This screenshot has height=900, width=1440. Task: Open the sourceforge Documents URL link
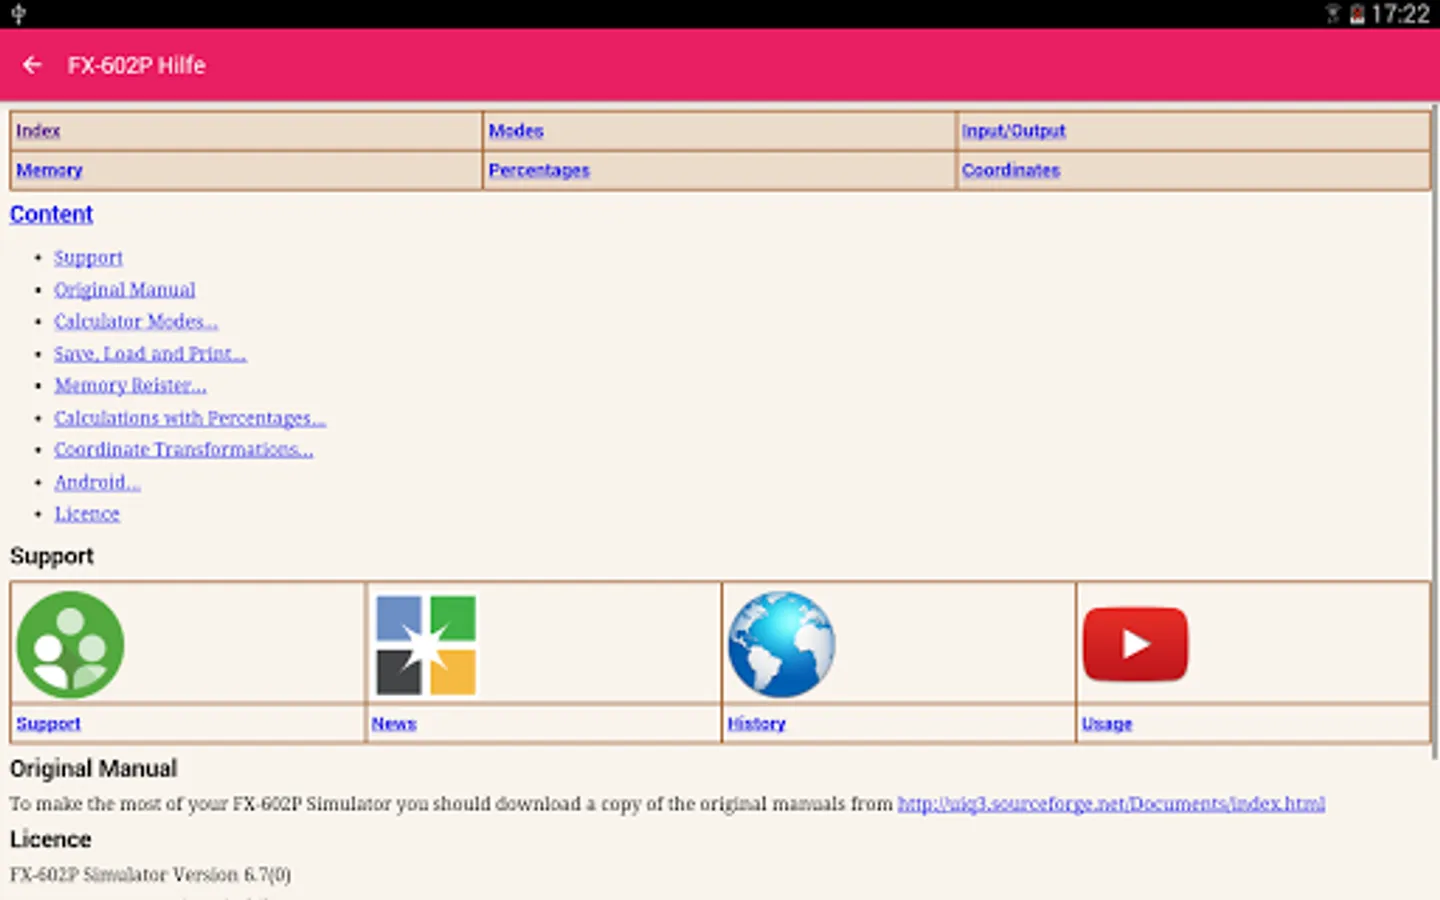pos(1111,804)
